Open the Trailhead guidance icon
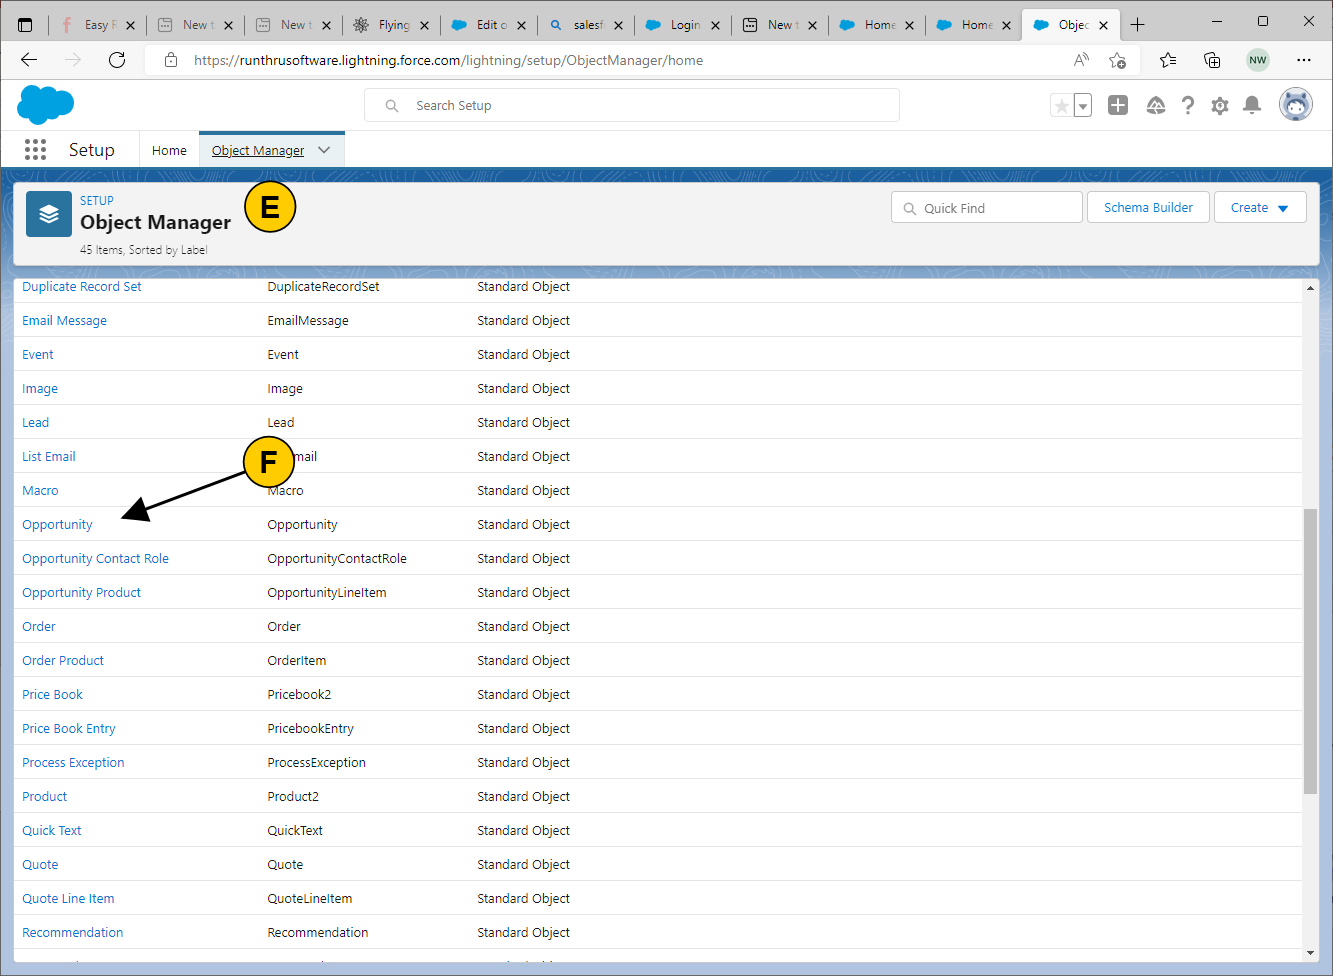This screenshot has height=976, width=1333. pyautogui.click(x=1155, y=106)
